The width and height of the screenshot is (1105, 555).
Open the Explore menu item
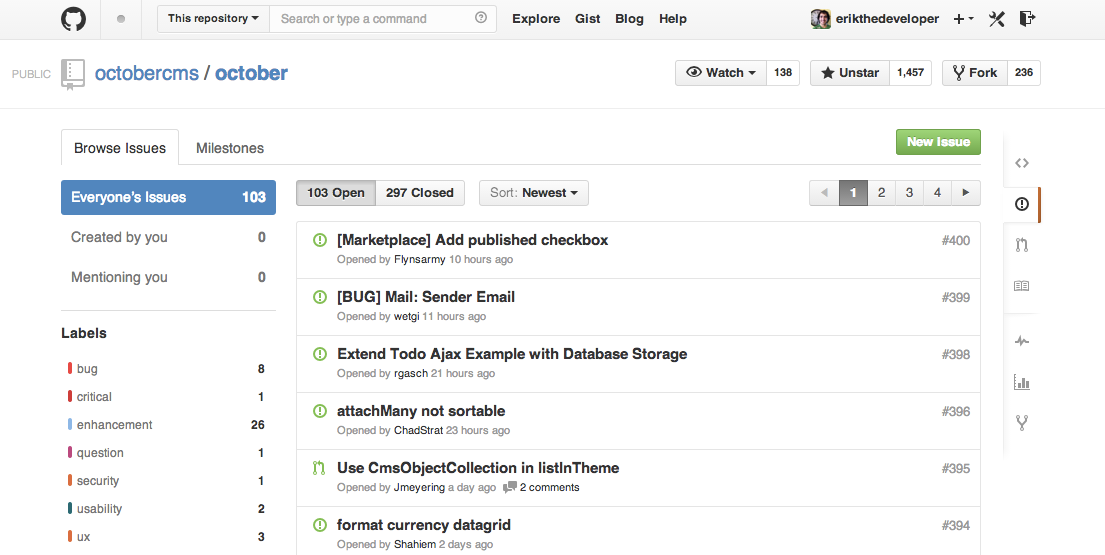pyautogui.click(x=536, y=19)
